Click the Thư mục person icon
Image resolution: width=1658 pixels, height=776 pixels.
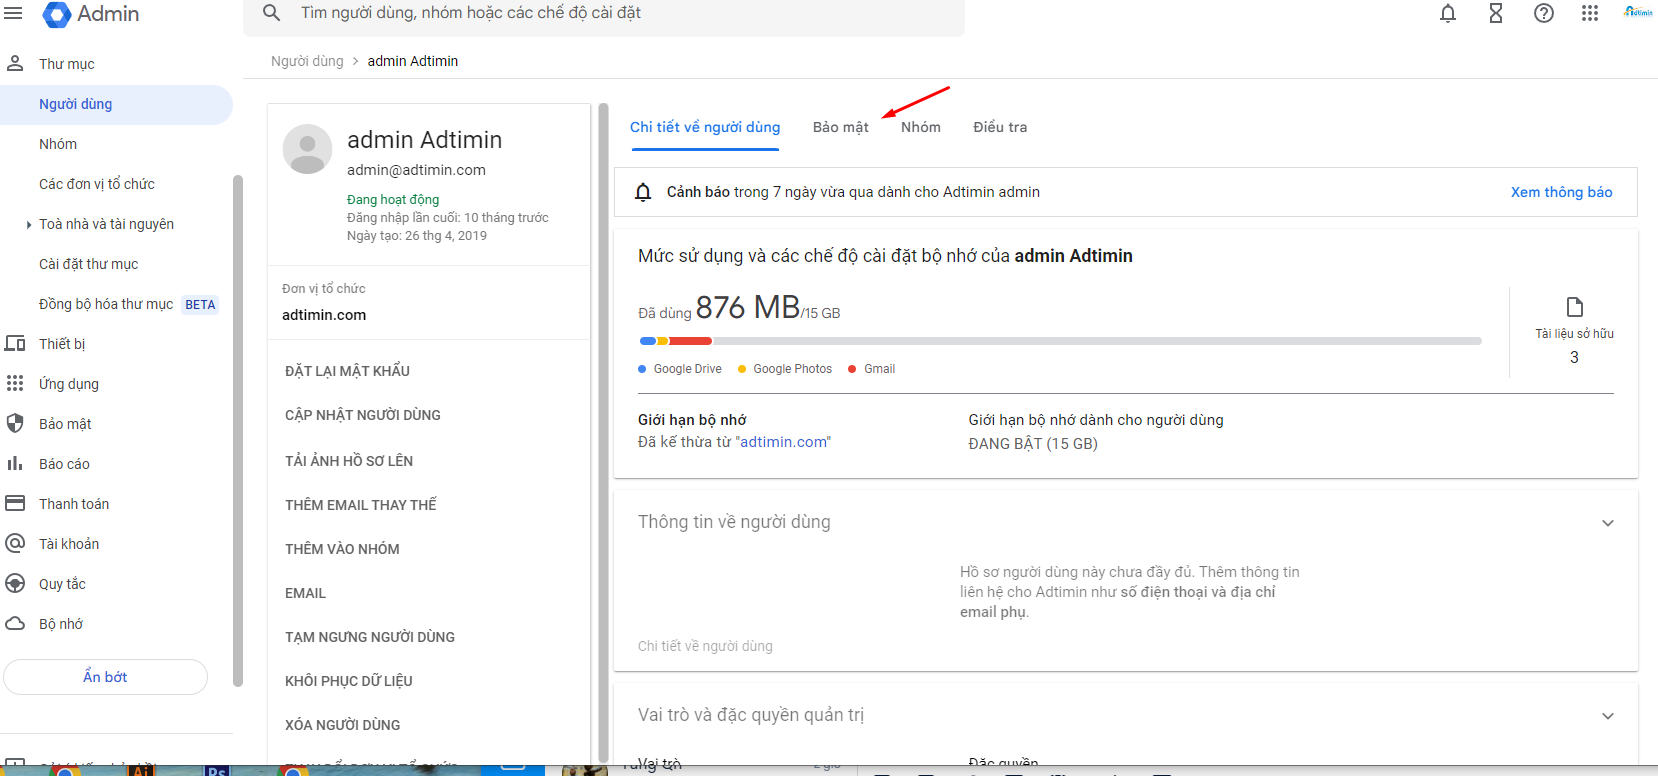(15, 64)
